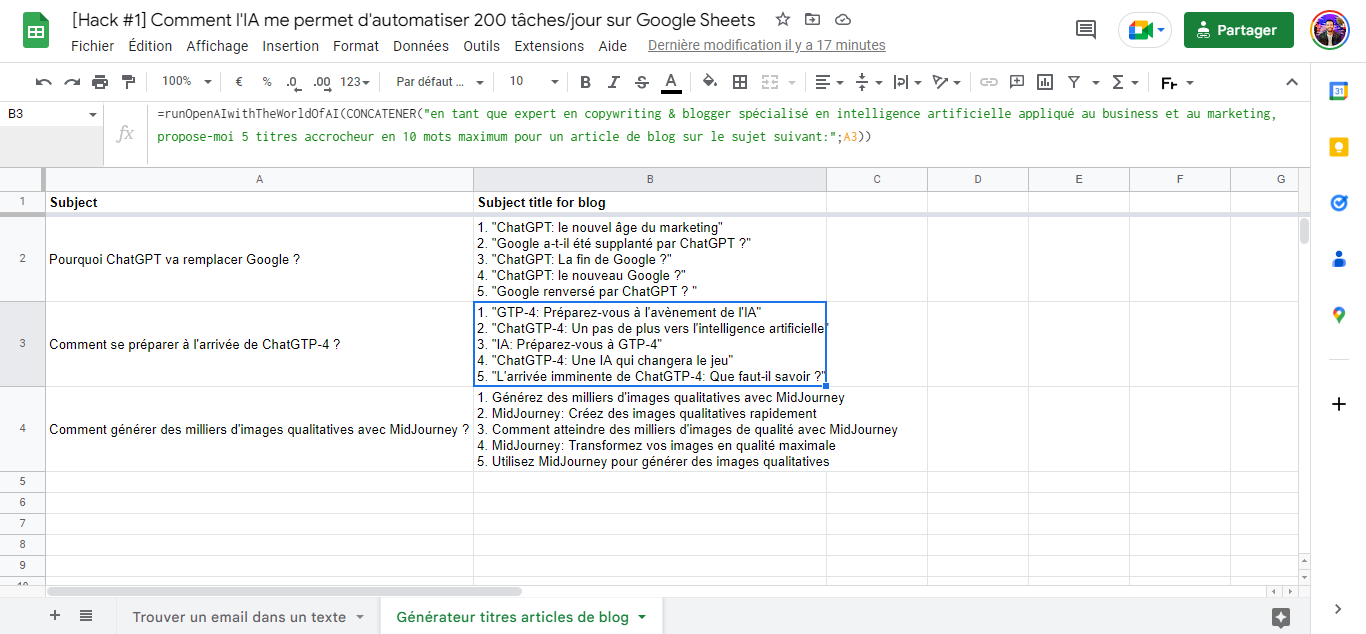Open the 123 number format dropdown

(x=355, y=82)
